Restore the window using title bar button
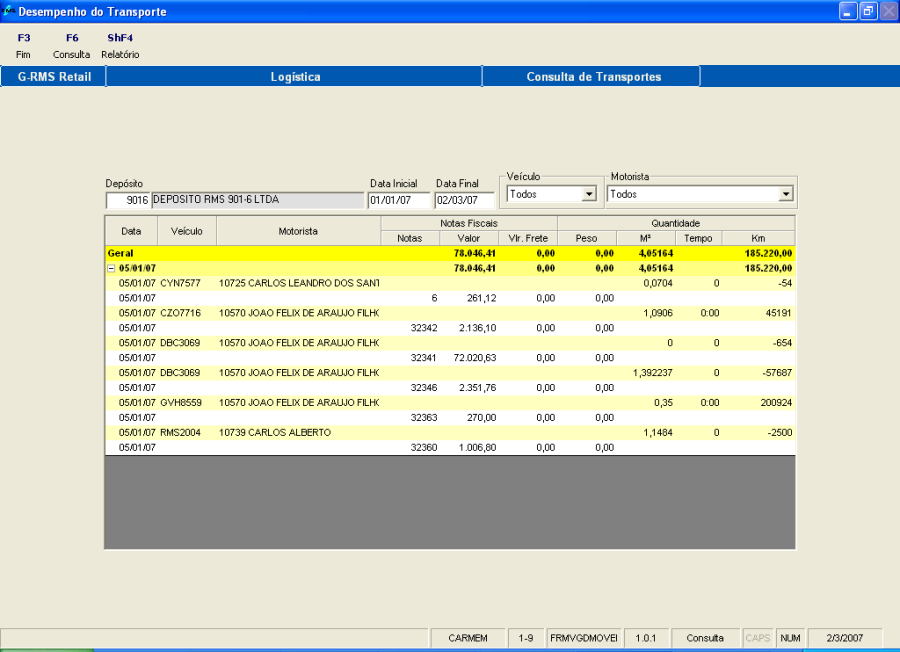This screenshot has height=652, width=900. click(x=867, y=11)
